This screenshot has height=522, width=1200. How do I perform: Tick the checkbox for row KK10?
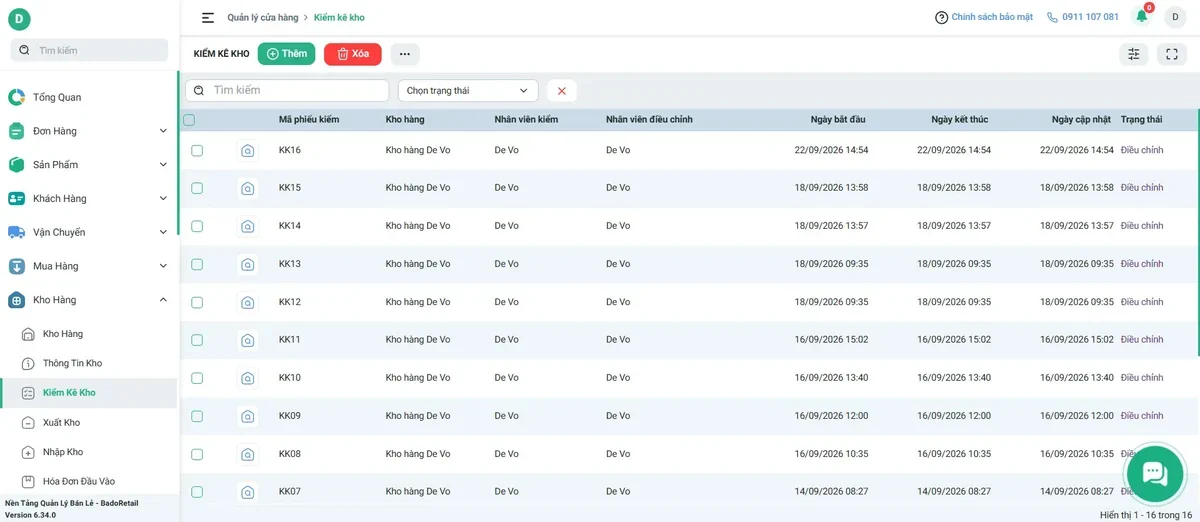[197, 378]
